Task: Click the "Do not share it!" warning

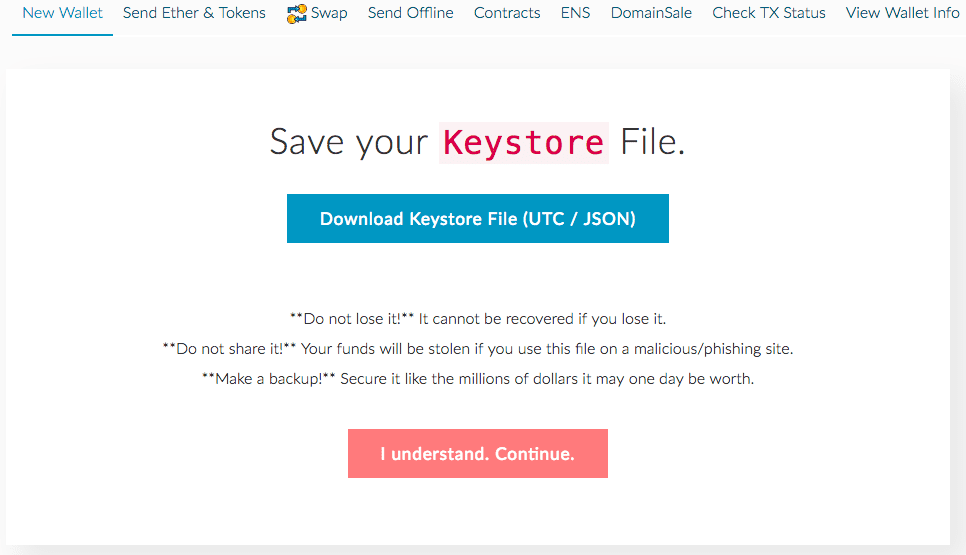Action: (229, 349)
